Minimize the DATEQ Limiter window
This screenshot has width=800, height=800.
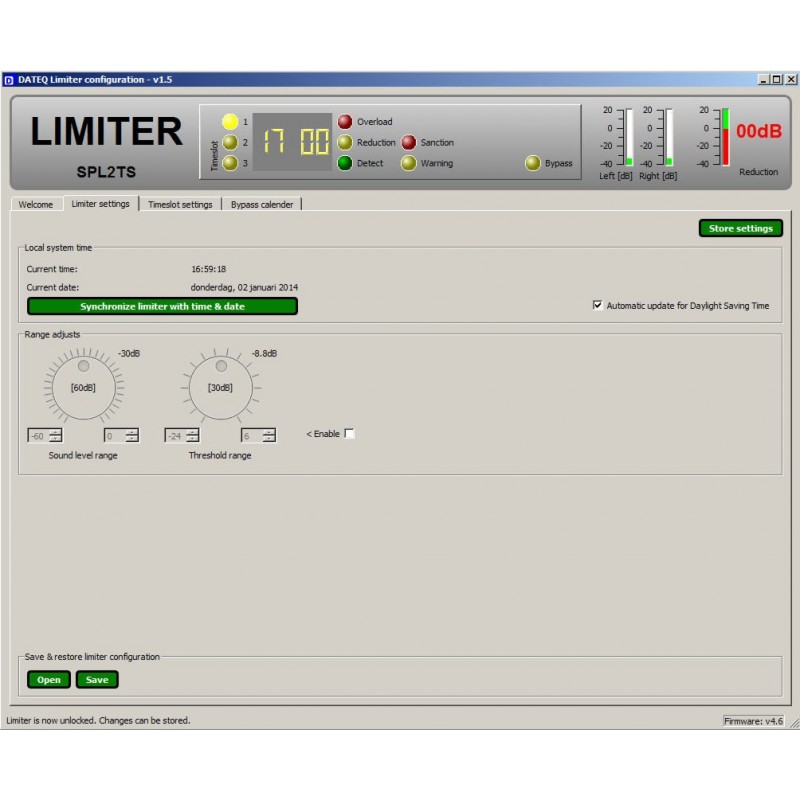pos(764,80)
